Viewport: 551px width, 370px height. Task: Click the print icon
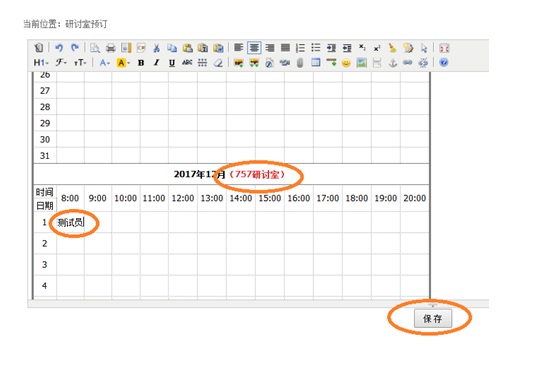(x=111, y=47)
